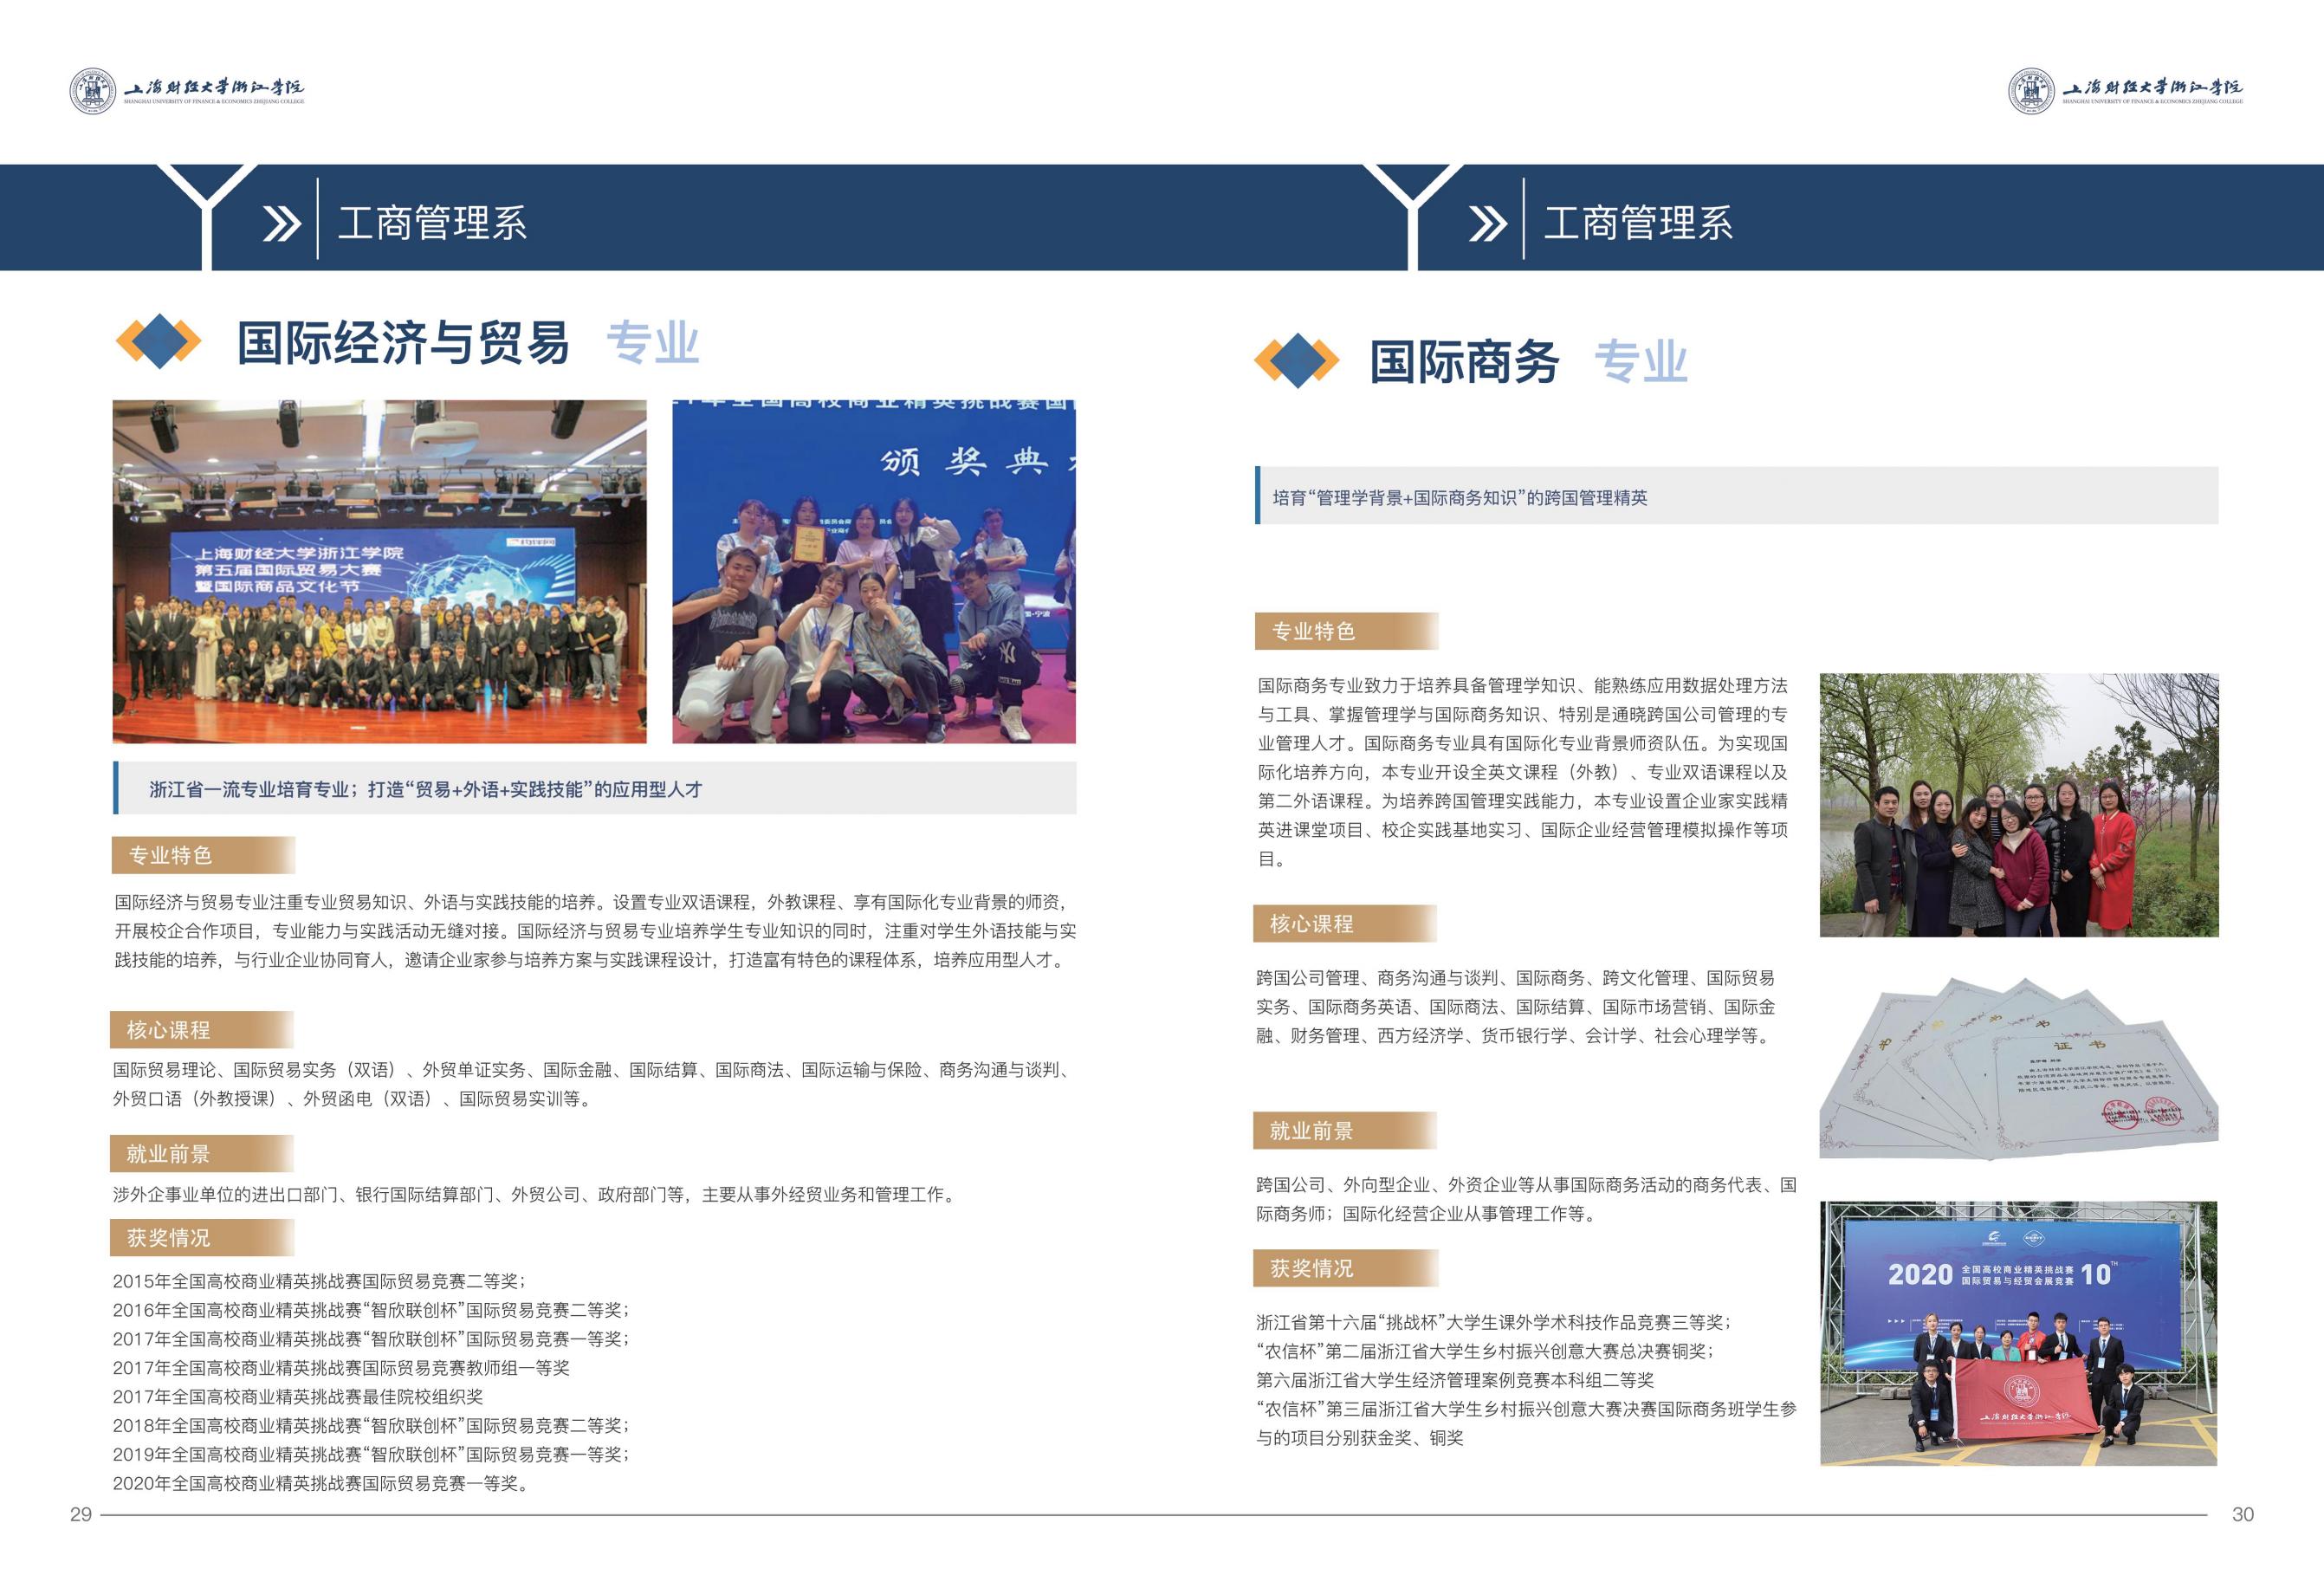Screen dimensions: 2324x1588
Task: Open the trade competition group photo
Action: 379,571
